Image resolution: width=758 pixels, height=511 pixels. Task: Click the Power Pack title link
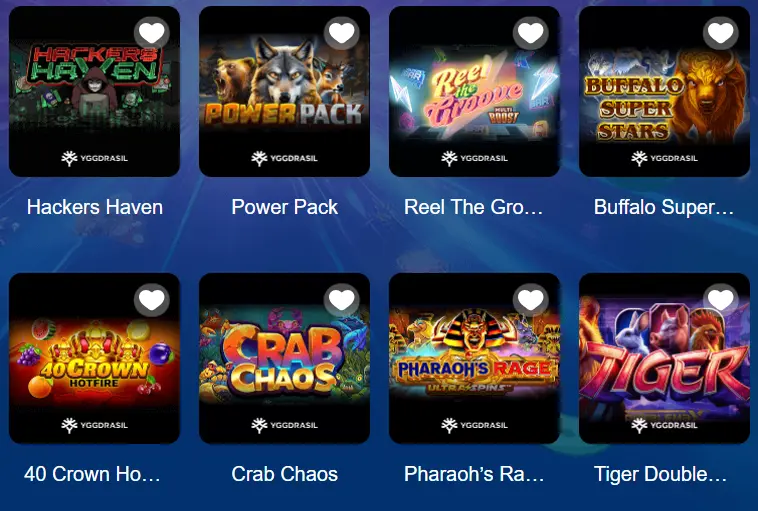[284, 207]
